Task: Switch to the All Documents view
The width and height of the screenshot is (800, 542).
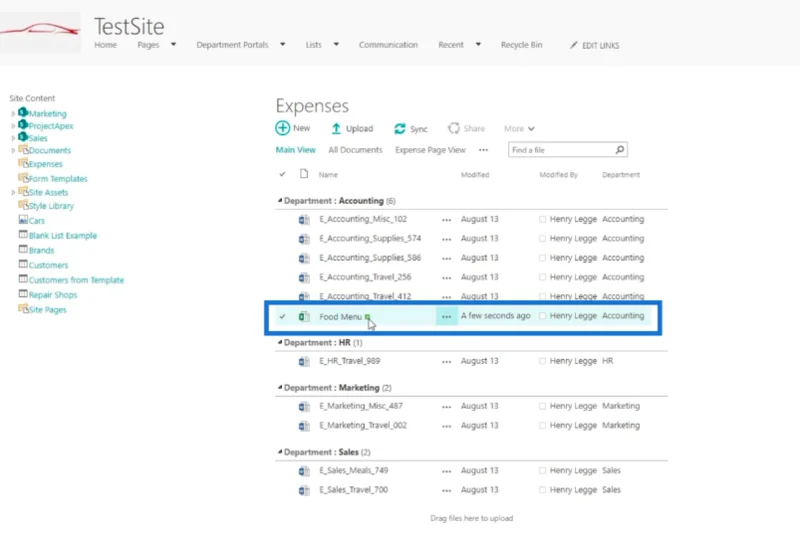Action: click(355, 150)
